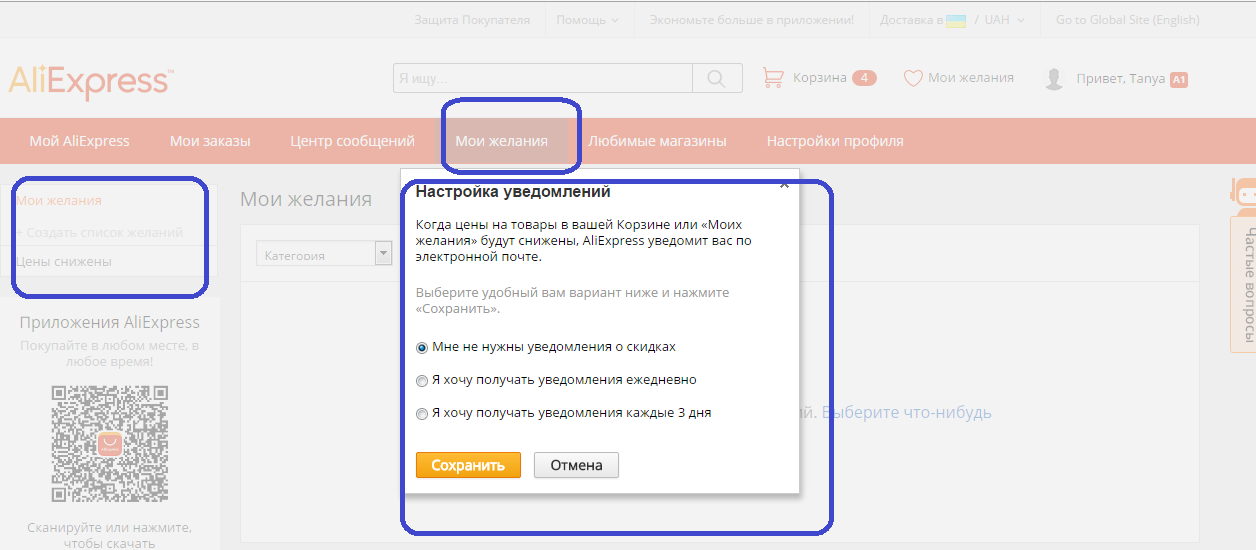Click the heart wishlist icon in header
The width and height of the screenshot is (1256, 550).
[913, 78]
